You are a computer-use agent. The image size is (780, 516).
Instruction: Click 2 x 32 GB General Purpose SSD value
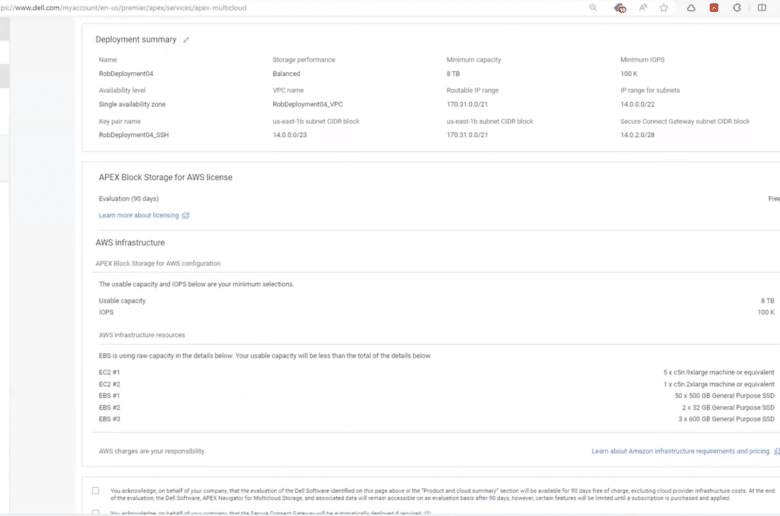728,408
